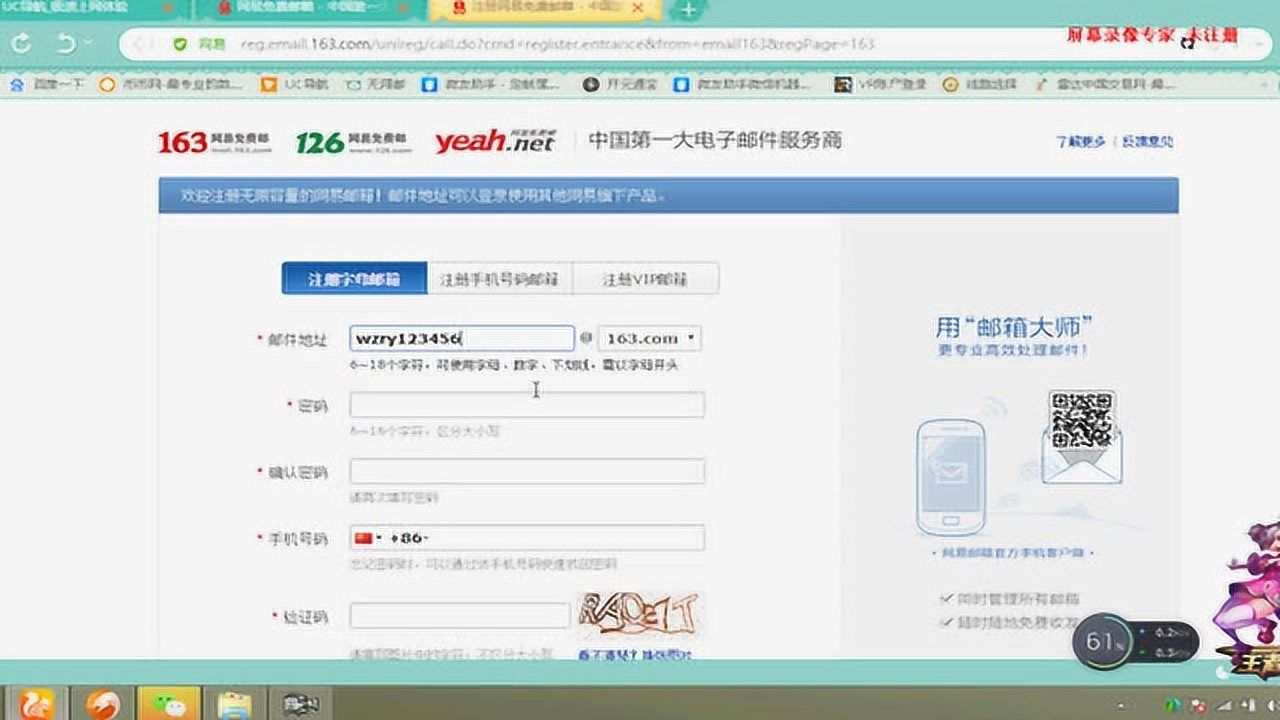Image resolution: width=1280 pixels, height=720 pixels.
Task: Click the 密码 password field
Action: coord(527,405)
